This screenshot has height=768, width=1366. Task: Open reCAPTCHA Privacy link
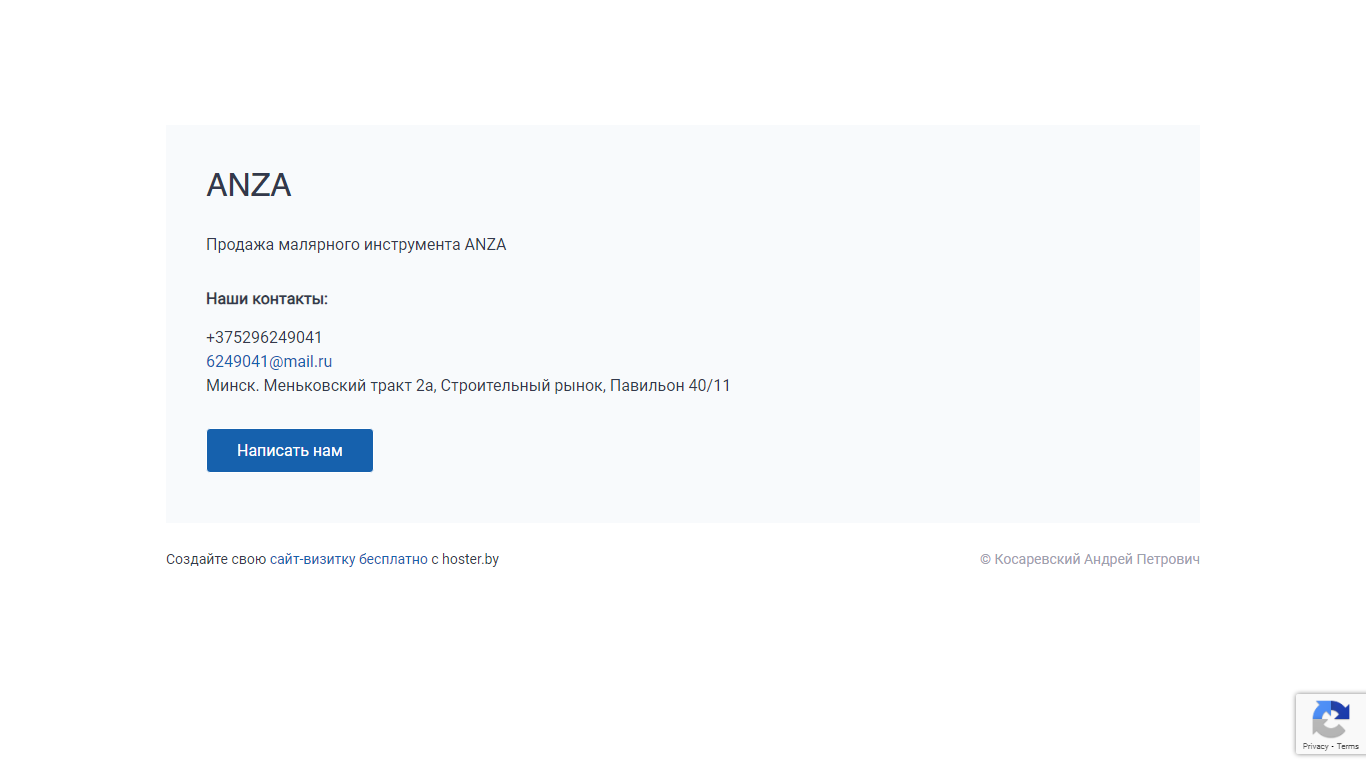pos(1315,746)
